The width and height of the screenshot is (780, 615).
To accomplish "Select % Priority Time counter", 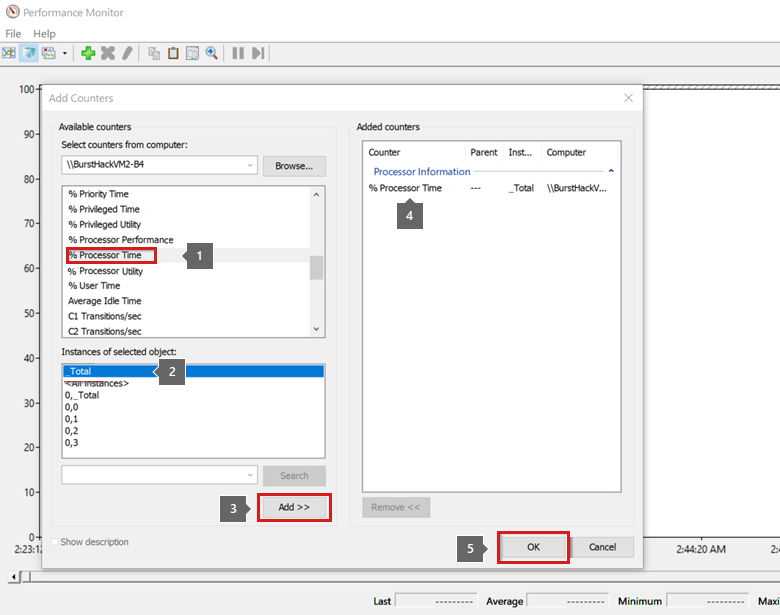I will click(x=98, y=194).
